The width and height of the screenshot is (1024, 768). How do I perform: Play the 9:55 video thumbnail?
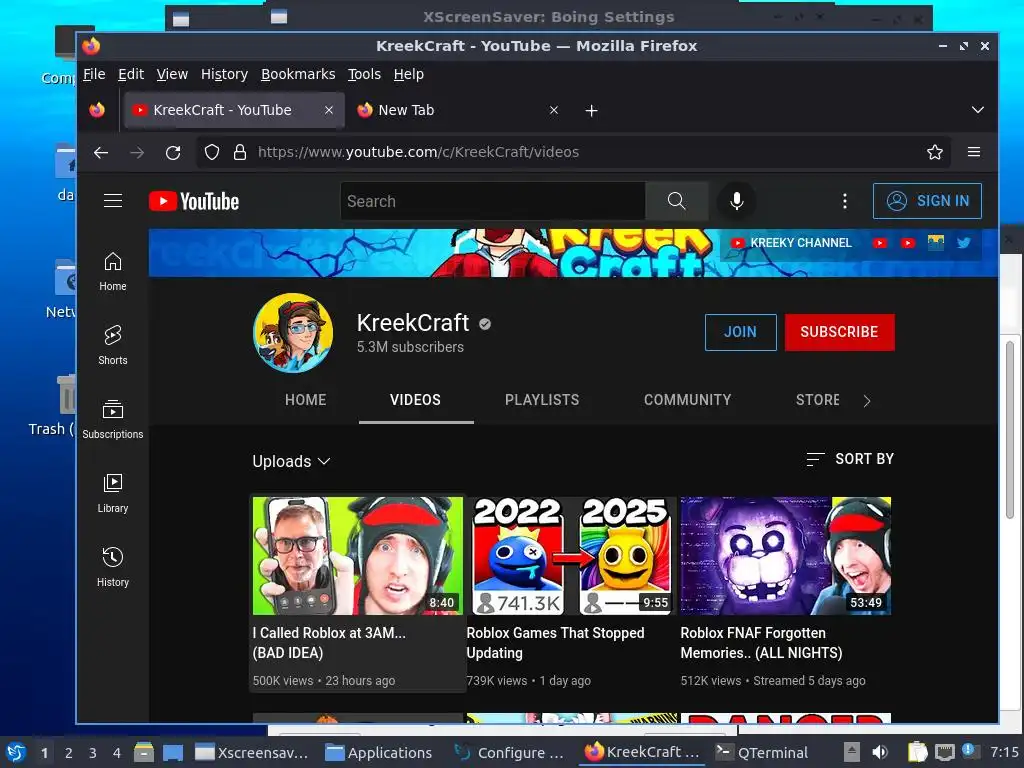[571, 556]
